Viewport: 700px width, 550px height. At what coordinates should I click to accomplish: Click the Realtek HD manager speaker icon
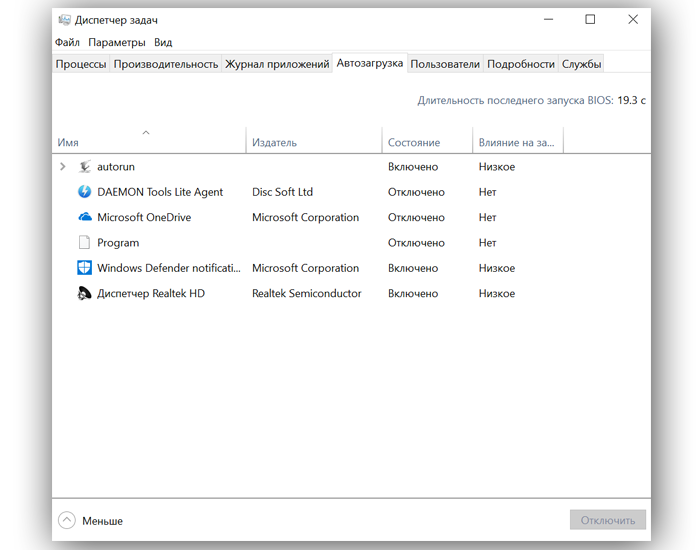click(85, 294)
